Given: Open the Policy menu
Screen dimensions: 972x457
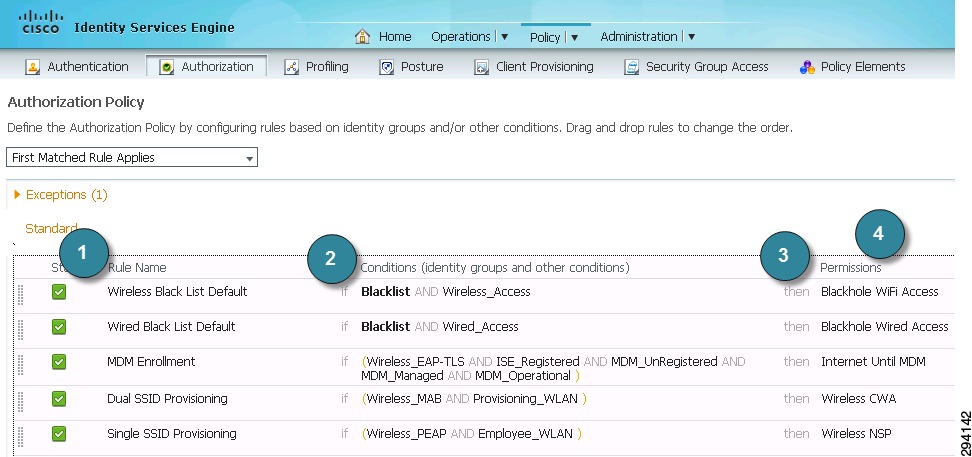Looking at the screenshot, I should 545,37.
